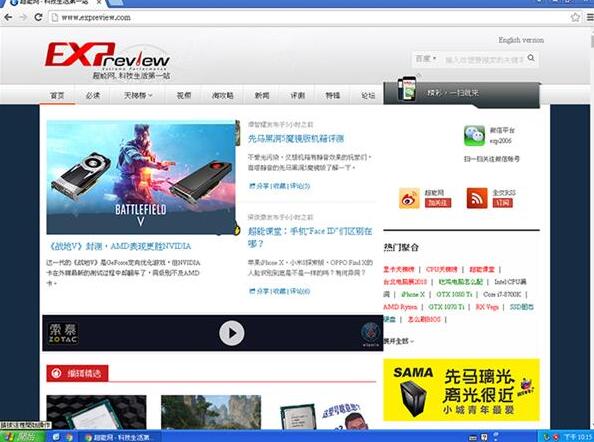Open the yellow SAMA 先马 advertisement banner
Viewport: 594px width, 442px height.
461,390
